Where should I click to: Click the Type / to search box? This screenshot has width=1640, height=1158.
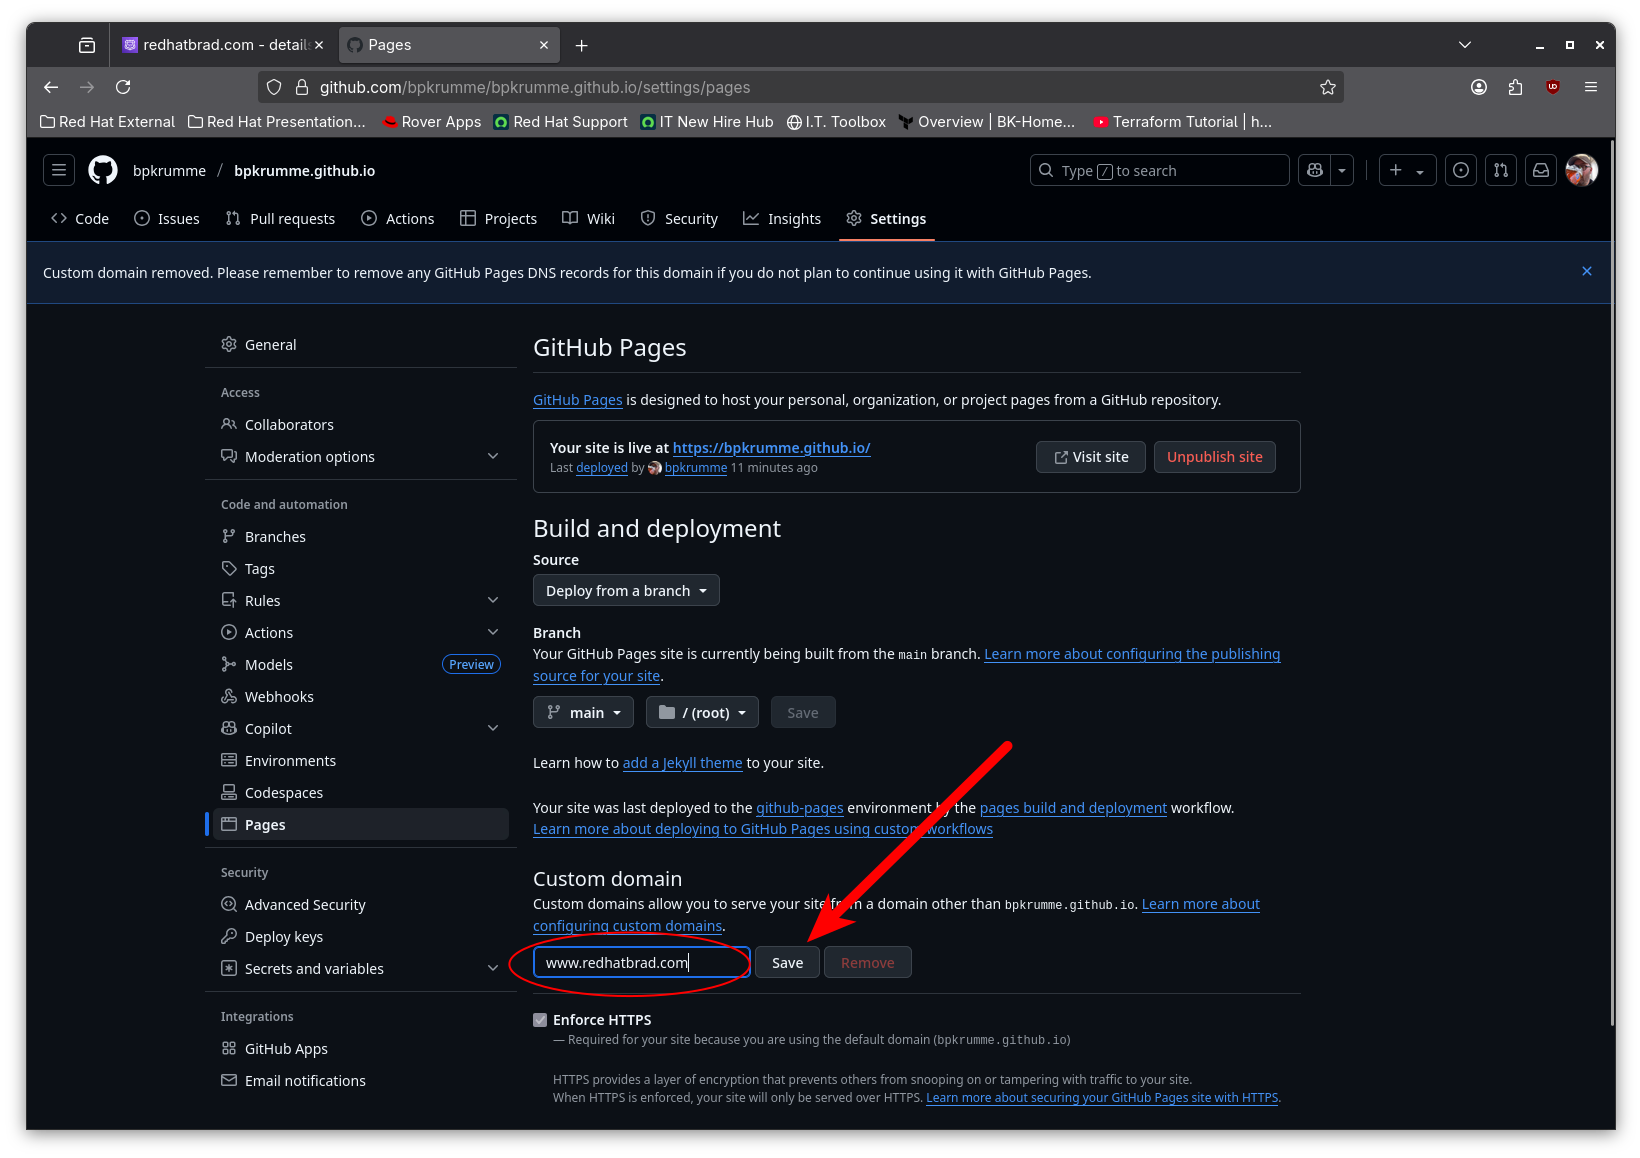click(1160, 170)
